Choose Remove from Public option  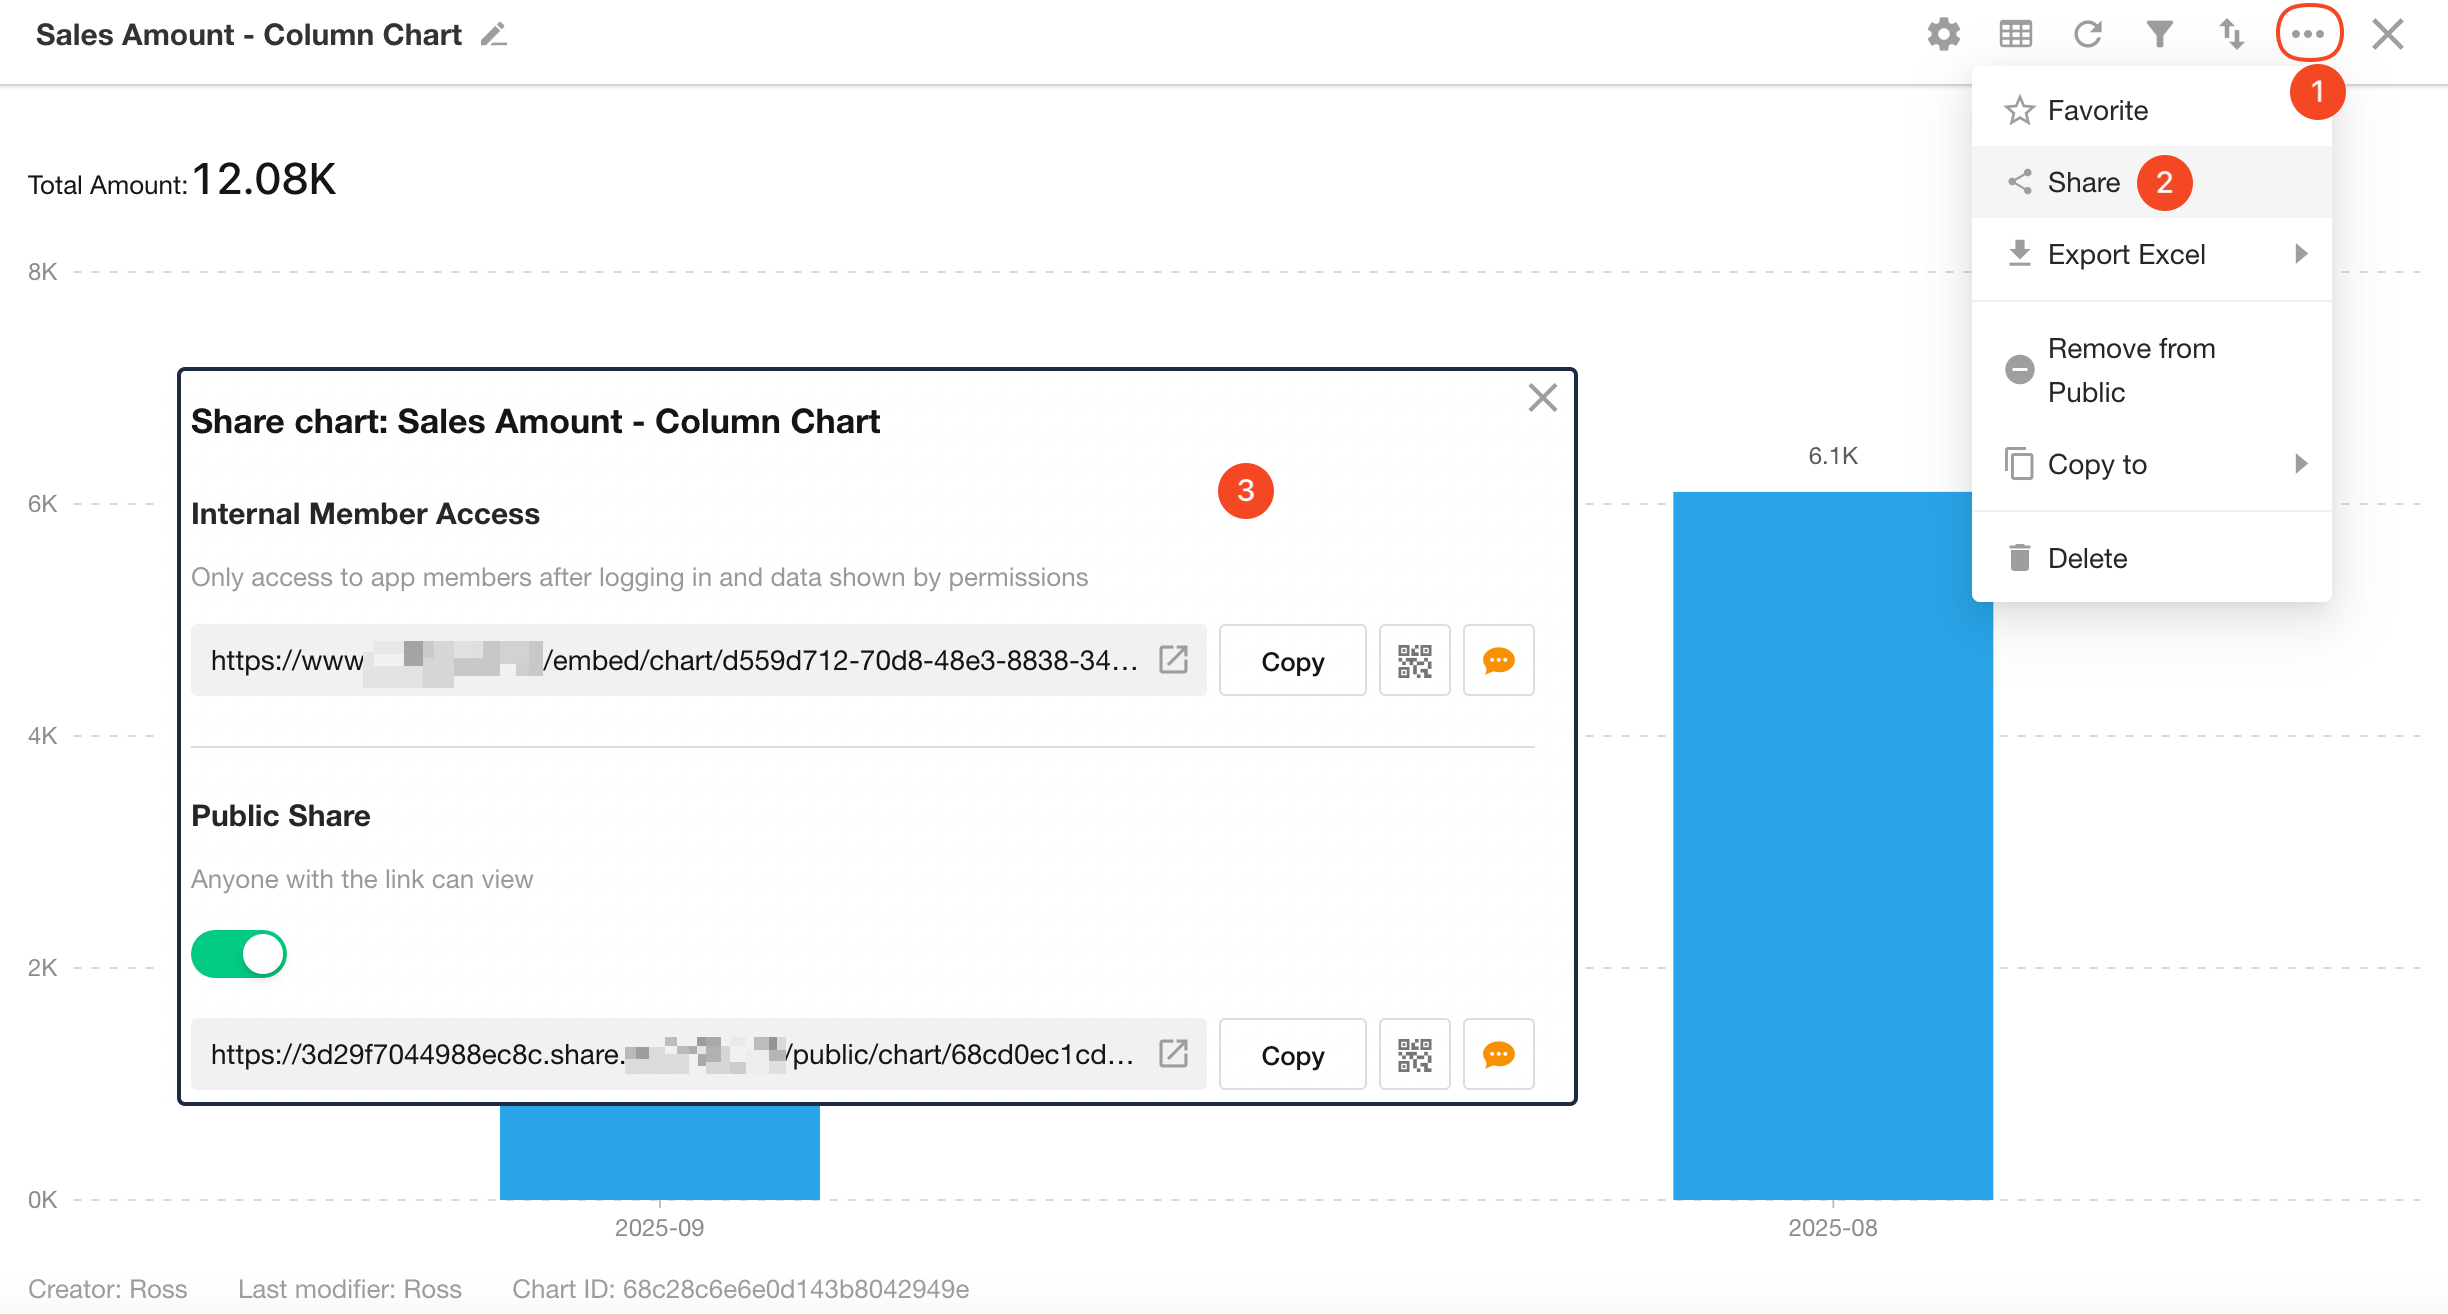tap(2130, 370)
